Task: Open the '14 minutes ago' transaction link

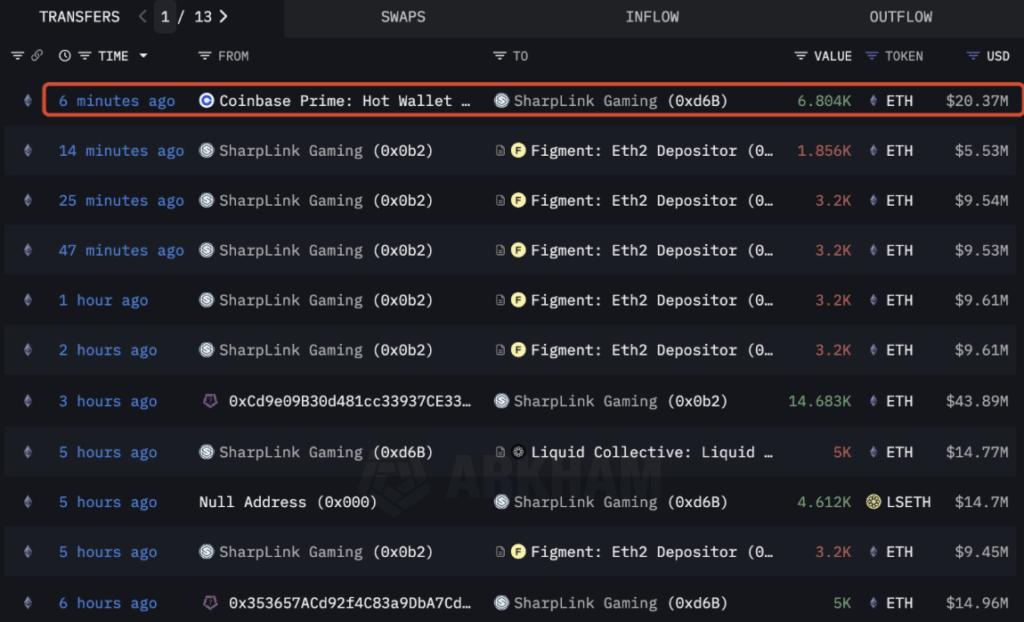Action: (x=121, y=151)
